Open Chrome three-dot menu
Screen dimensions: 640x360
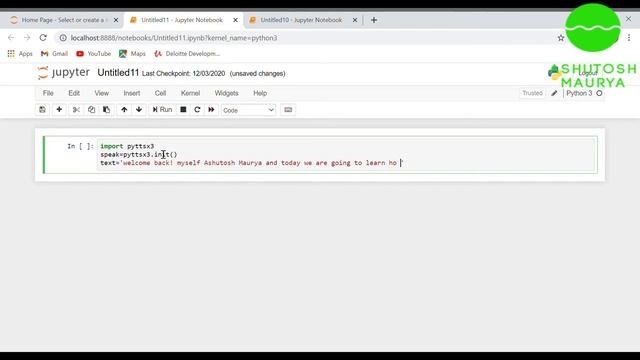(x=629, y=38)
